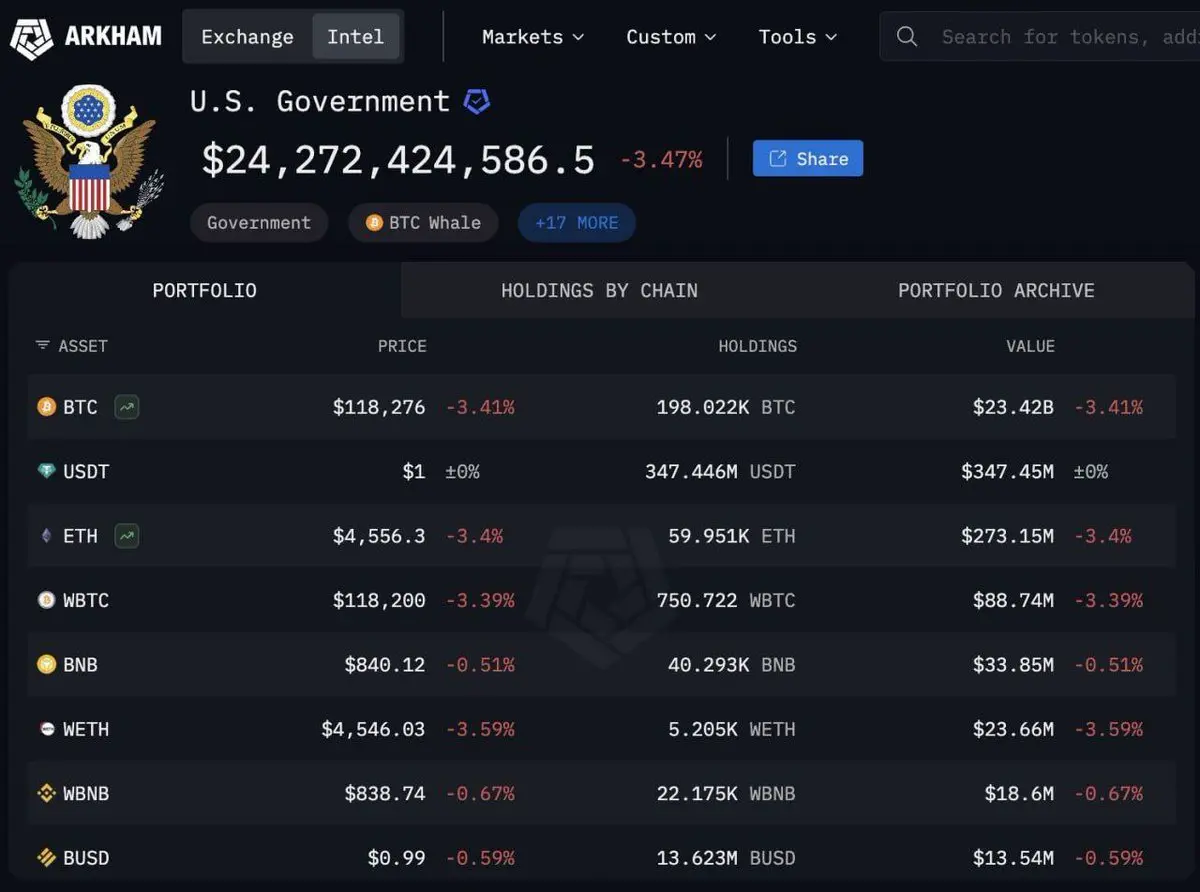
Task: Click the BNB token icon
Action: 46,664
